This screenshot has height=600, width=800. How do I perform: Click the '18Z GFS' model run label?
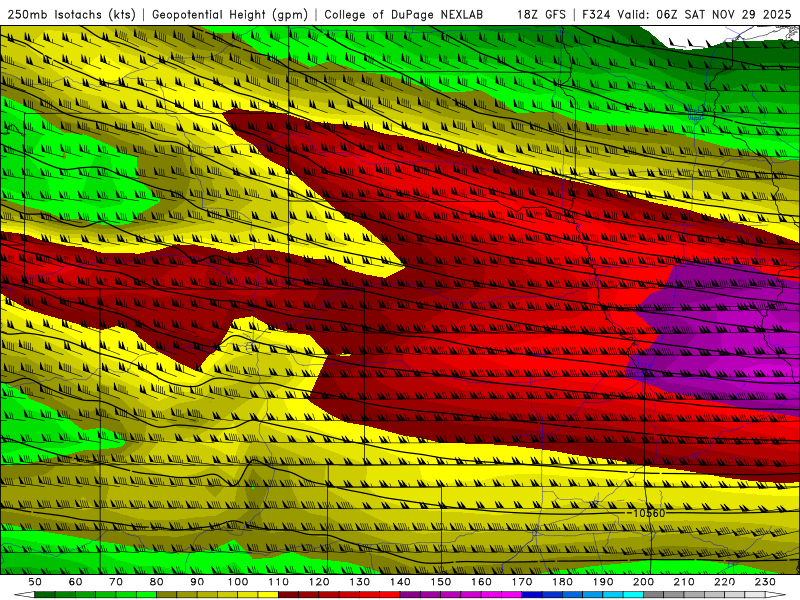point(541,14)
